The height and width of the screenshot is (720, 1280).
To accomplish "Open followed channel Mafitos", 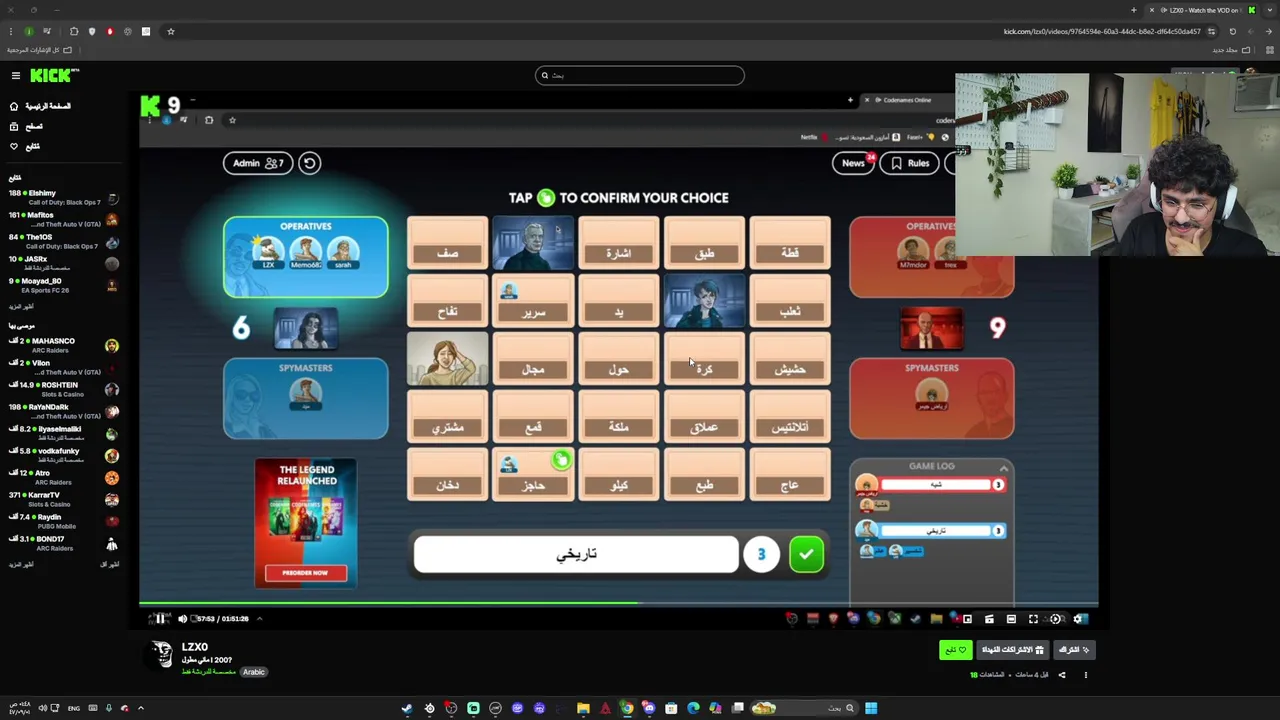I will point(62,219).
